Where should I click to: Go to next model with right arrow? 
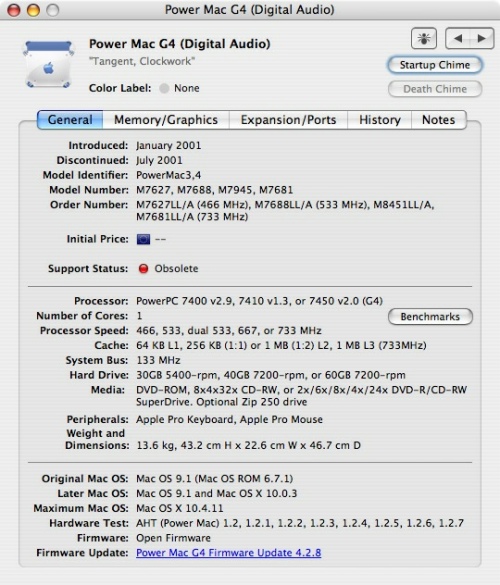coord(482,38)
